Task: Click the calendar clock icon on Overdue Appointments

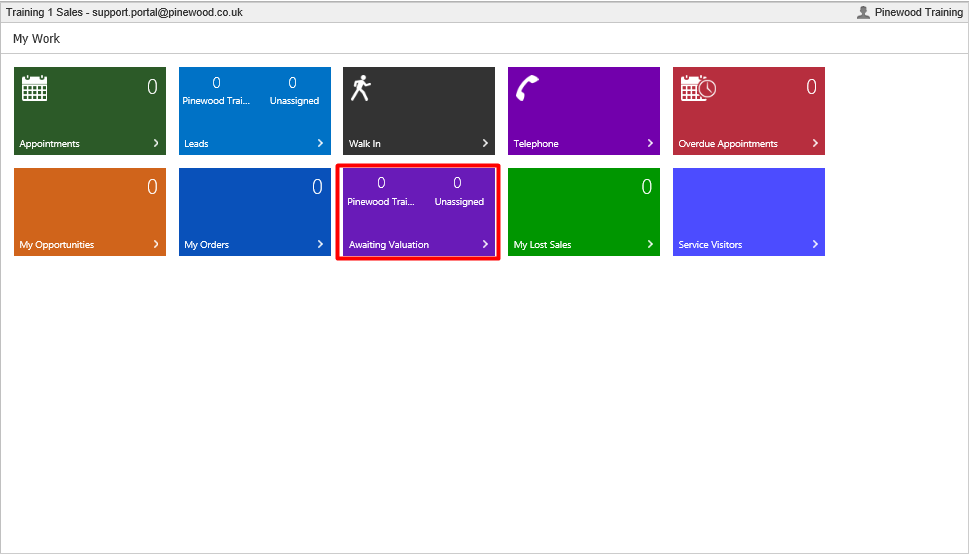Action: (x=698, y=88)
